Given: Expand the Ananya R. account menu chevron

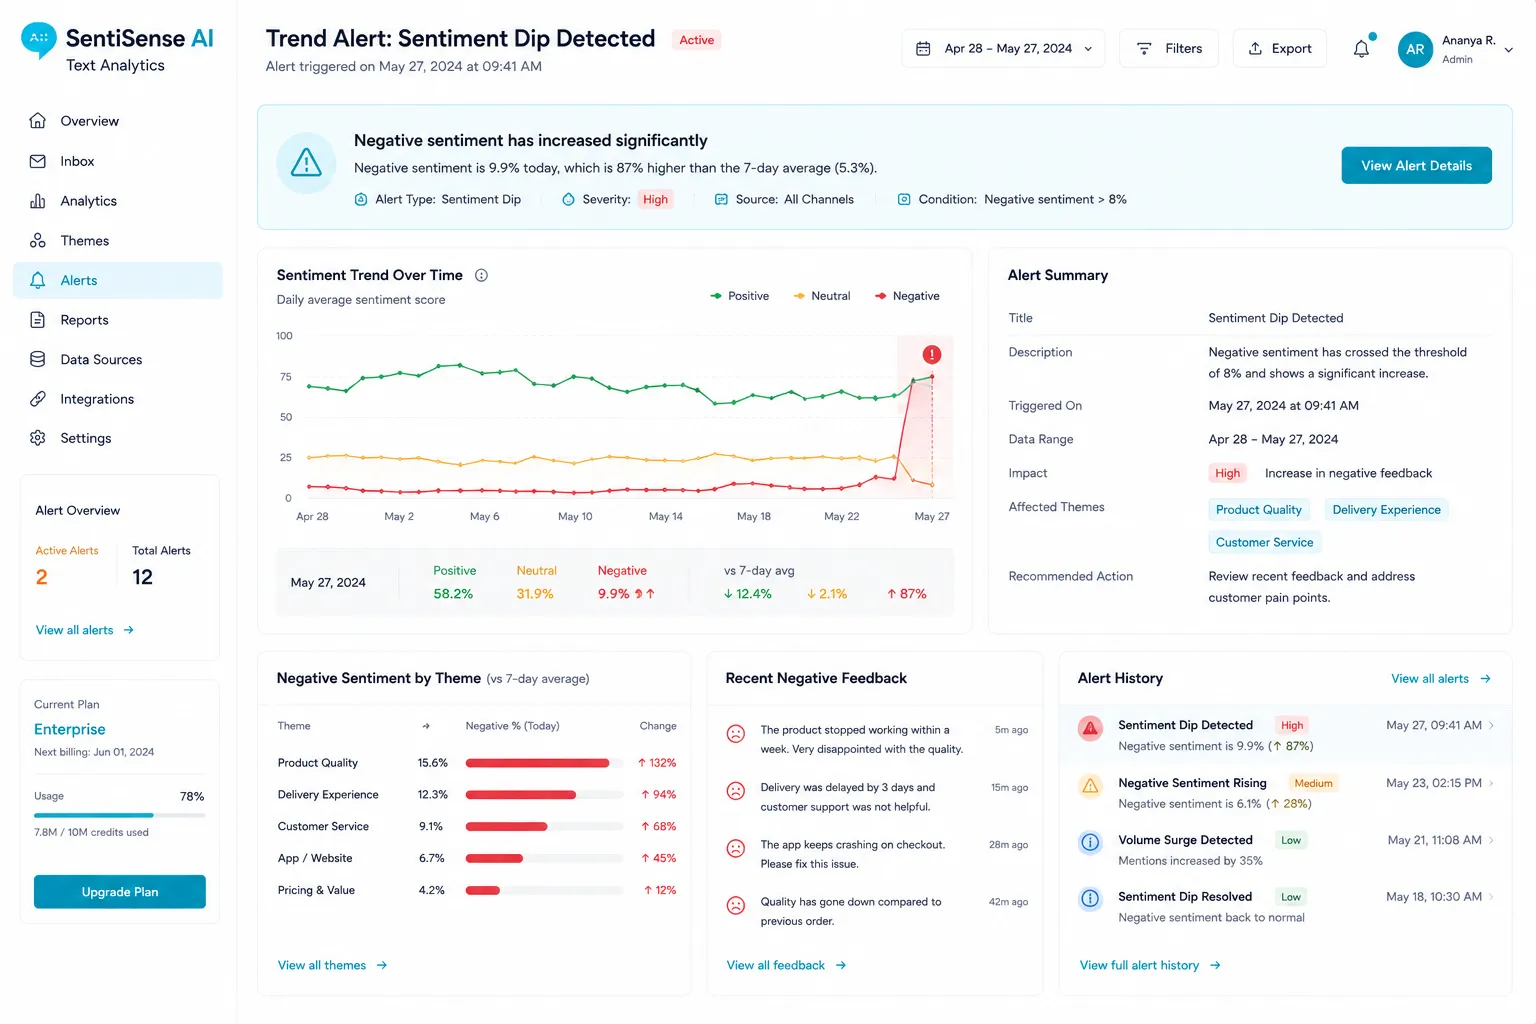Looking at the screenshot, I should pos(1508,50).
